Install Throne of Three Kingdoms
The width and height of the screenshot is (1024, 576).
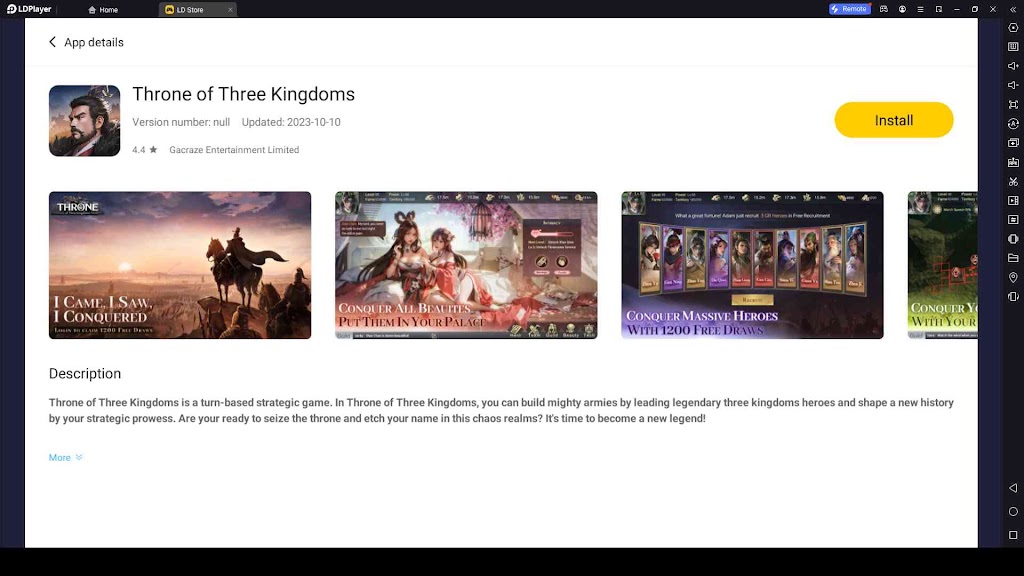(893, 120)
